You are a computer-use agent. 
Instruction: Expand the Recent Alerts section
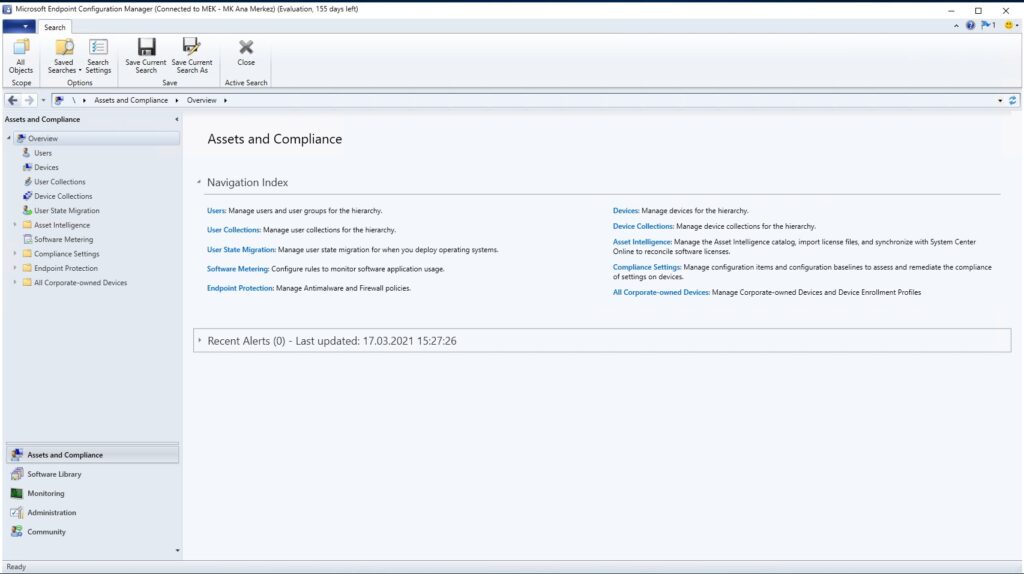point(200,341)
